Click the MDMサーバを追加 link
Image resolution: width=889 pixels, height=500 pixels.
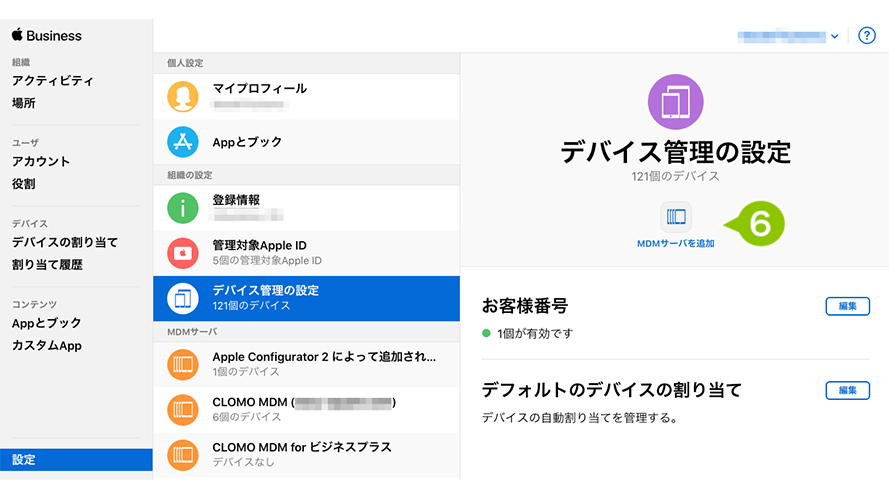click(x=676, y=244)
